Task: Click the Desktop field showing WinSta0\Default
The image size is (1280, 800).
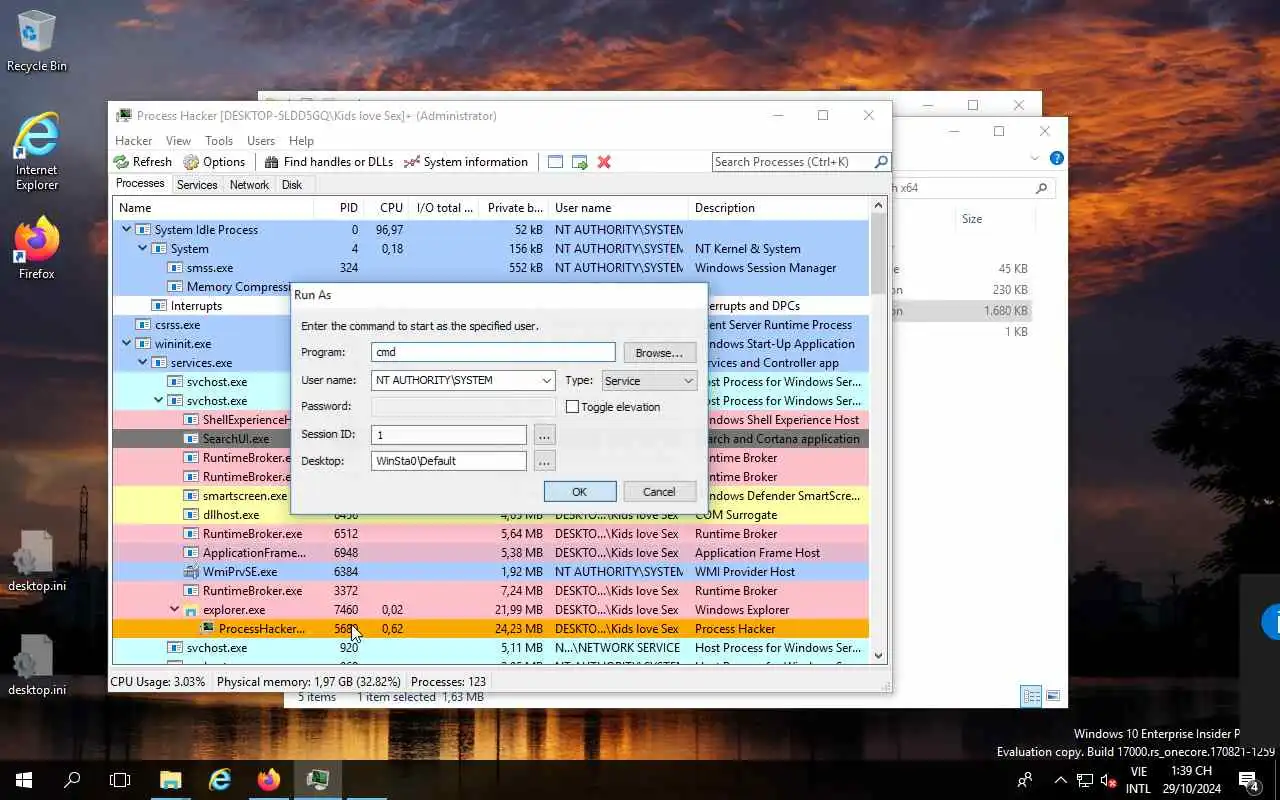Action: pos(449,461)
